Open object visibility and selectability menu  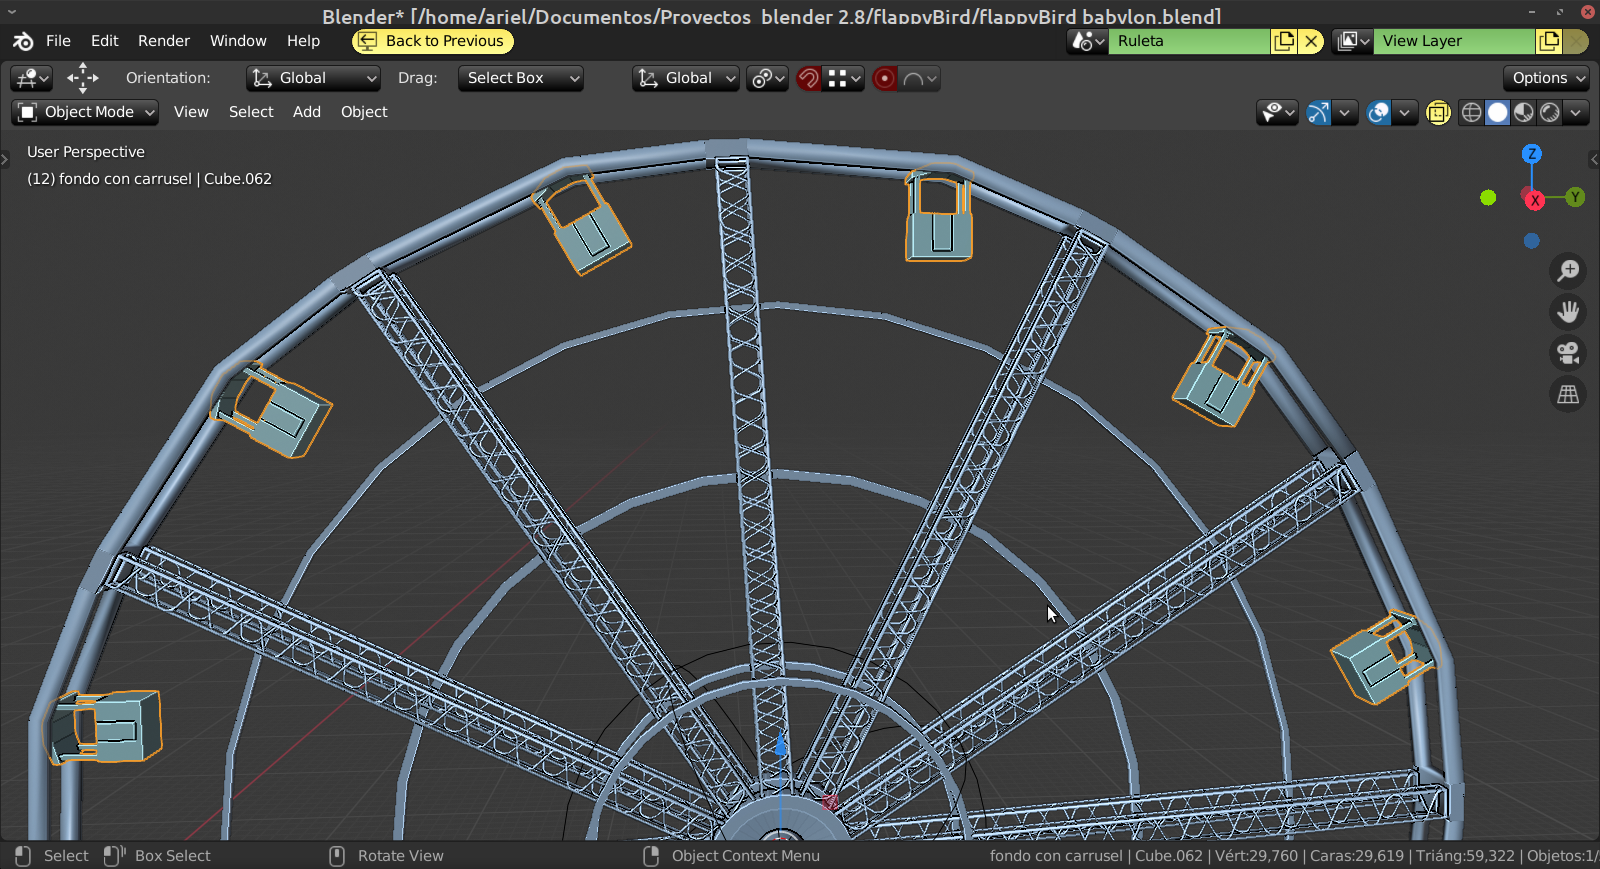(1277, 112)
